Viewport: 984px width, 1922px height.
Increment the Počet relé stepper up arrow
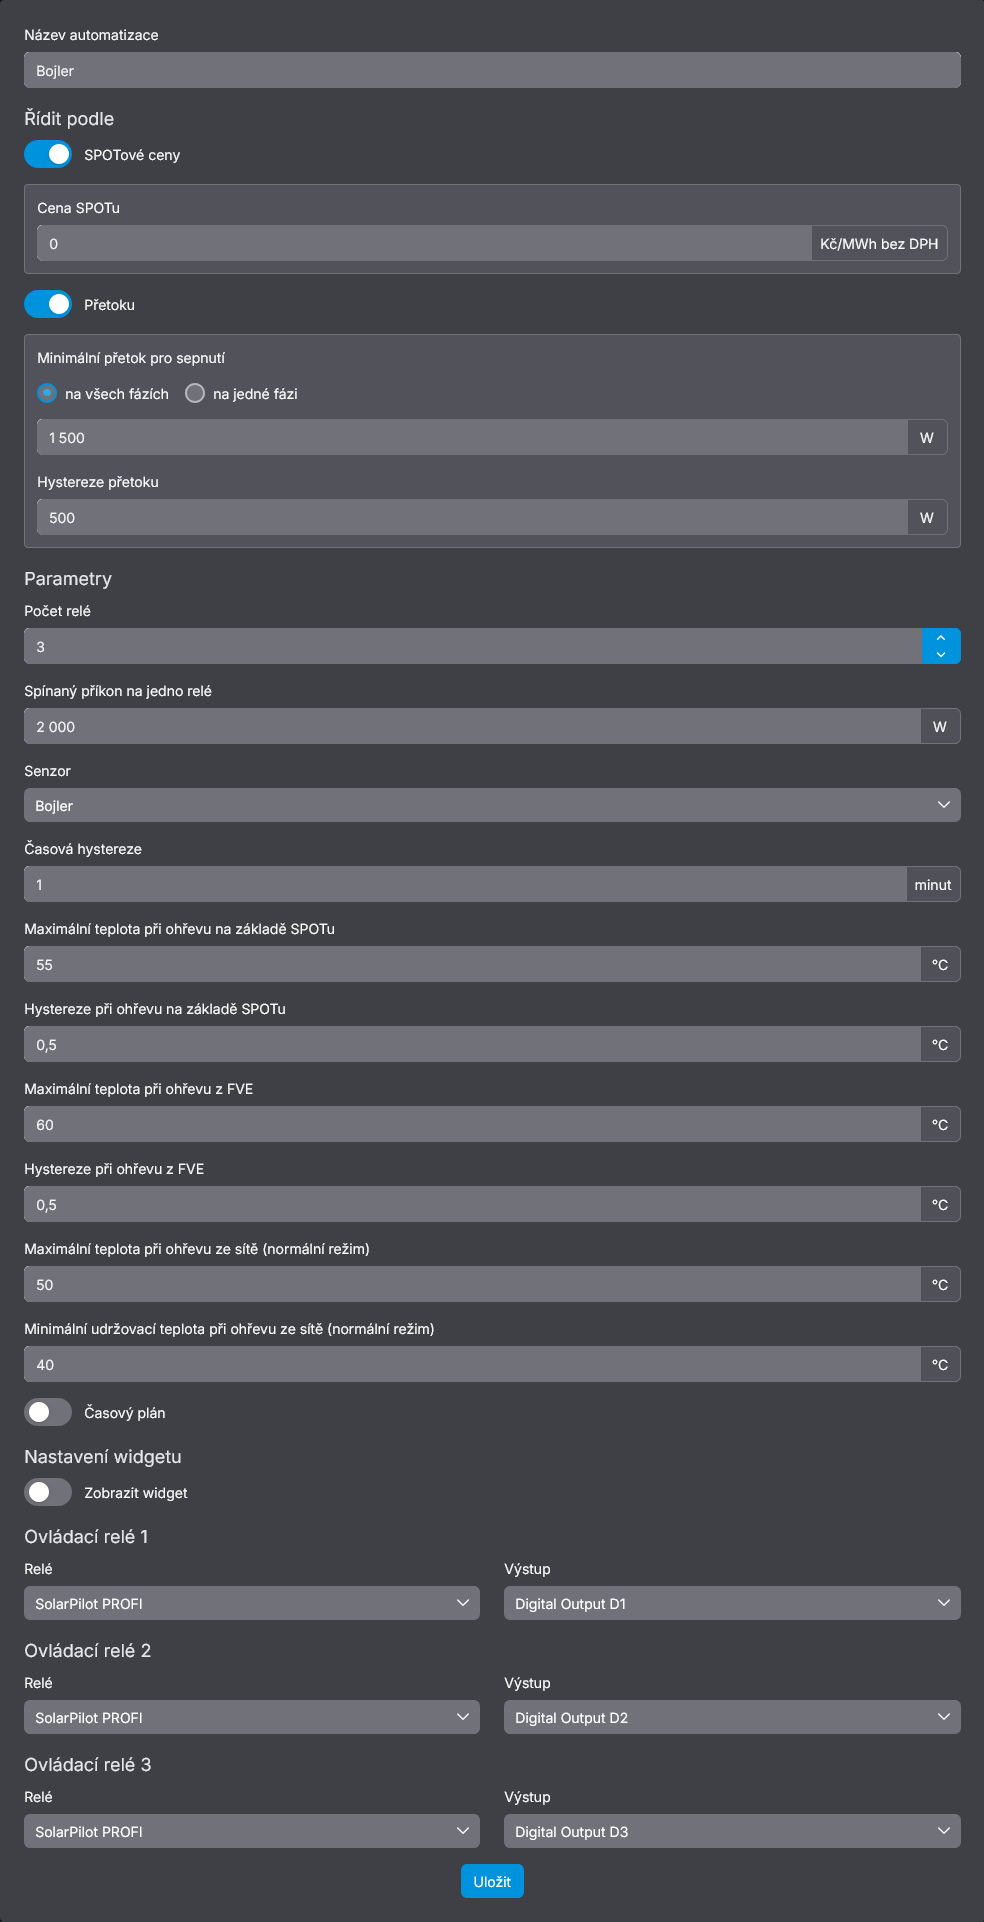(940, 638)
